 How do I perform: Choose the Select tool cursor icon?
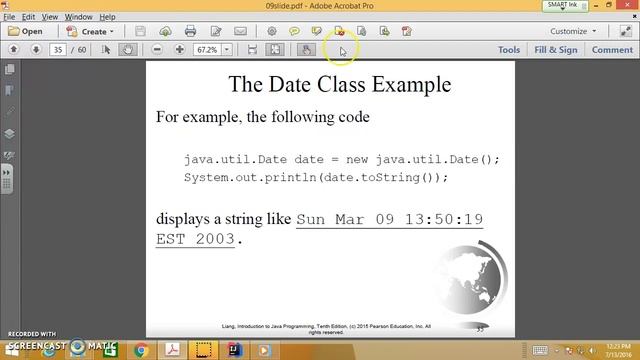point(106,49)
